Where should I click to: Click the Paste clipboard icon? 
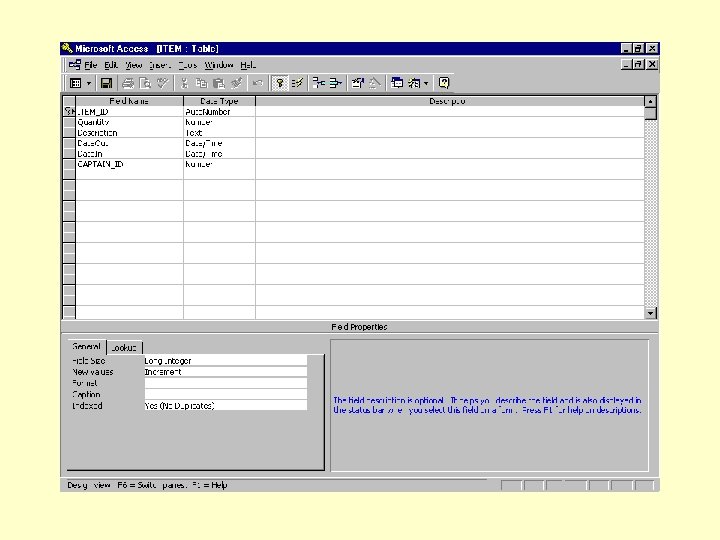(219, 83)
